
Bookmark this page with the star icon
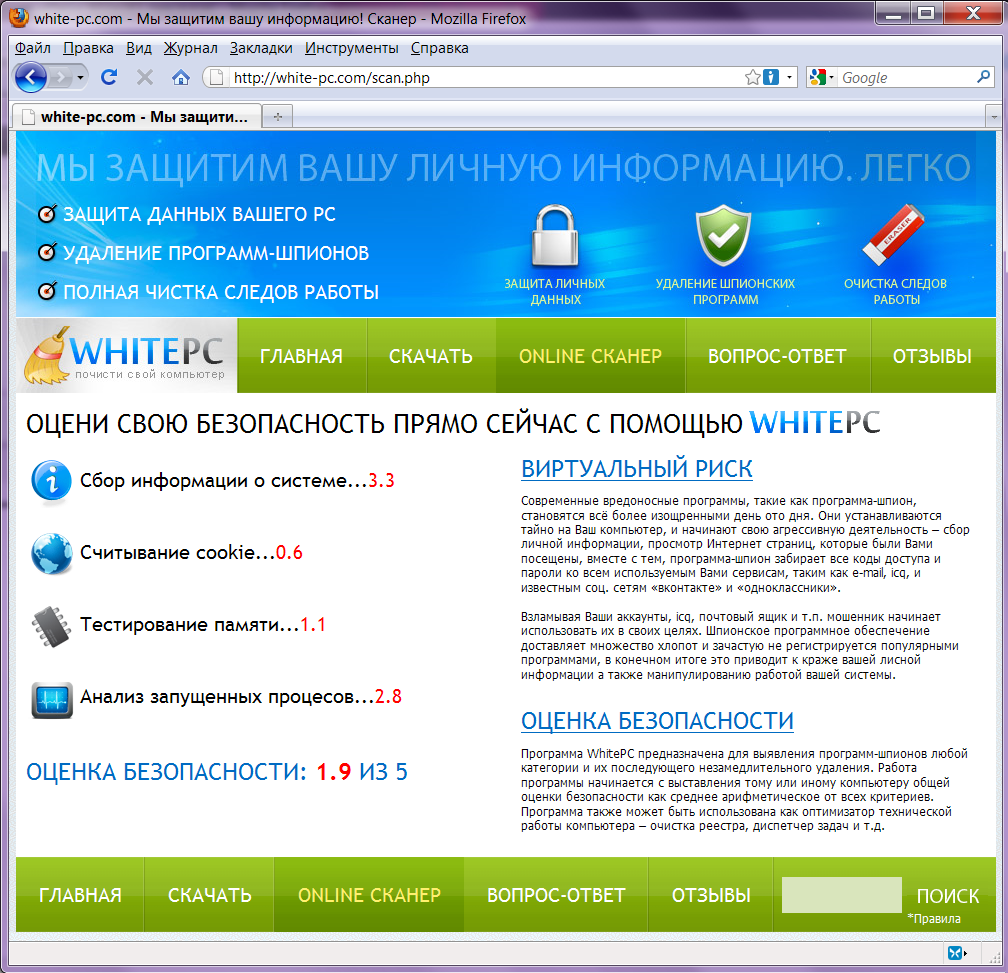tap(752, 78)
